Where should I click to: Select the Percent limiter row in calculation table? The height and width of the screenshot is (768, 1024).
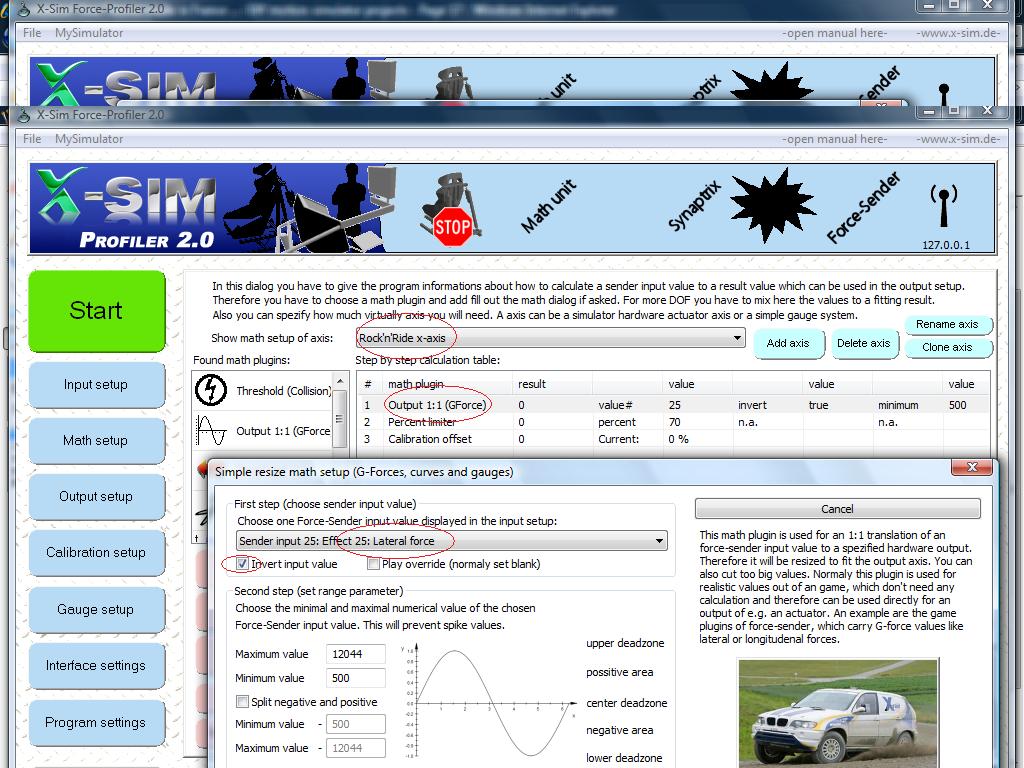point(673,422)
